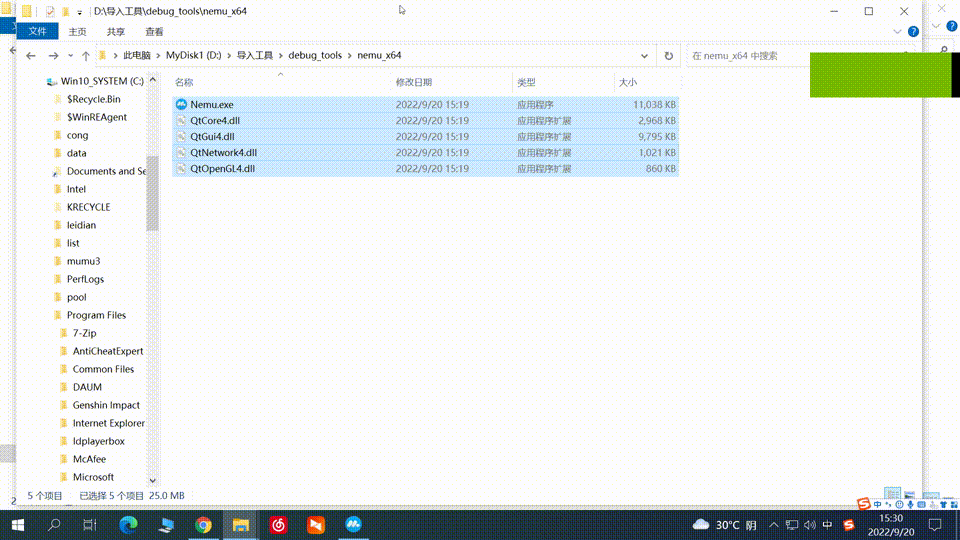Open Explorer help question mark
Viewport: 960px width, 540px height.
pos(913,31)
